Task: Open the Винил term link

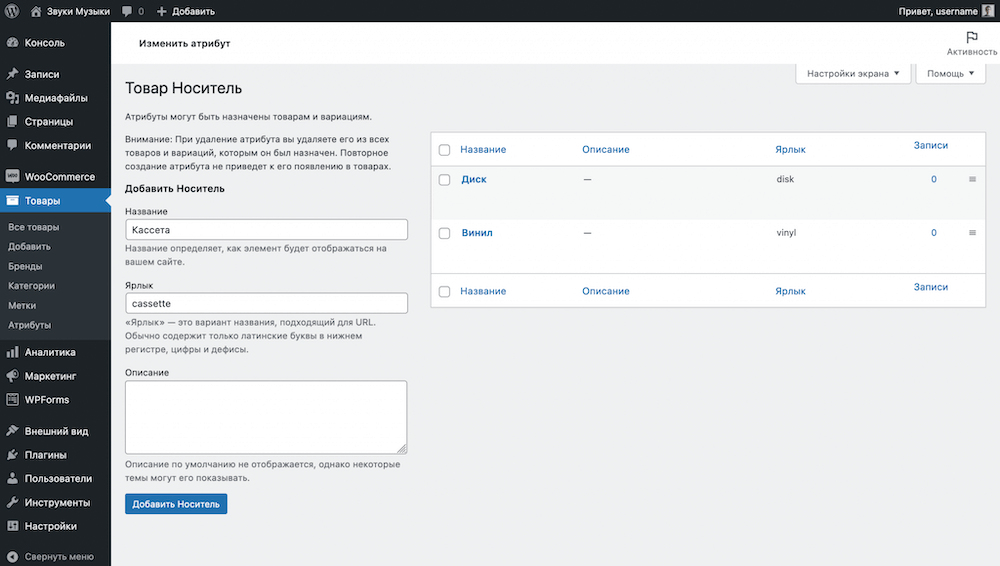Action: coord(477,233)
